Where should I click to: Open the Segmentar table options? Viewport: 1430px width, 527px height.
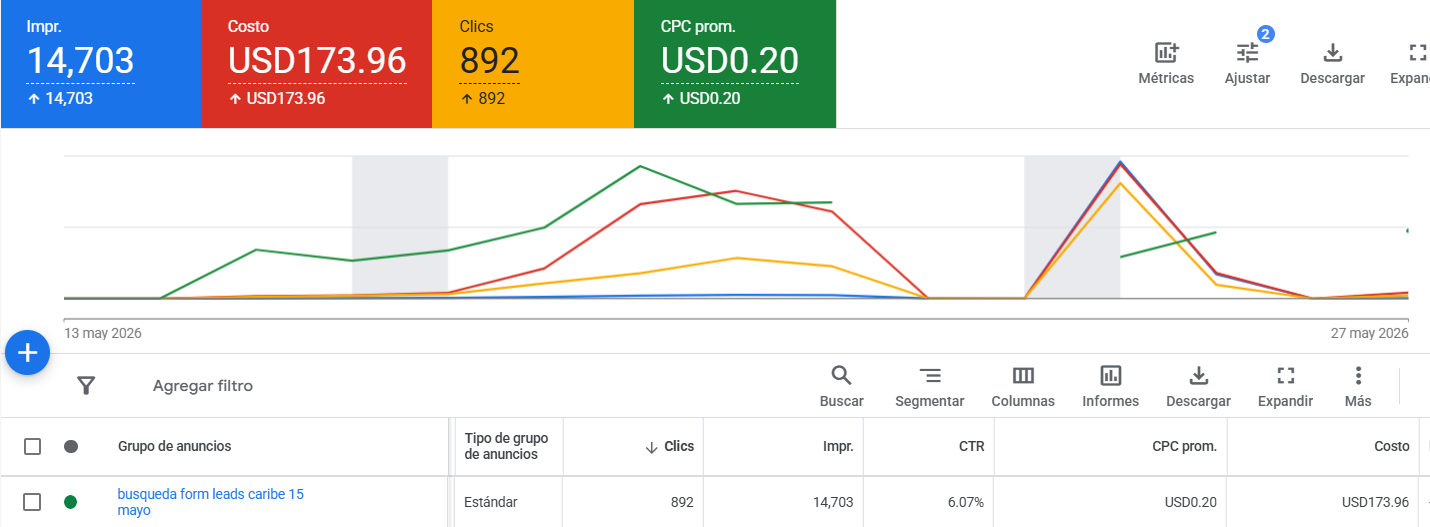pyautogui.click(x=930, y=386)
